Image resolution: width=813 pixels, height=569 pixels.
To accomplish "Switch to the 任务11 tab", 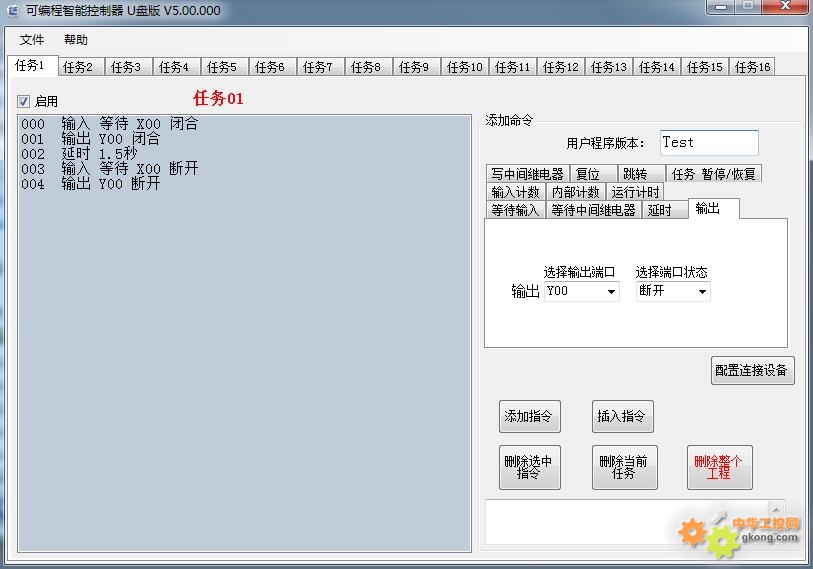I will 512,67.
